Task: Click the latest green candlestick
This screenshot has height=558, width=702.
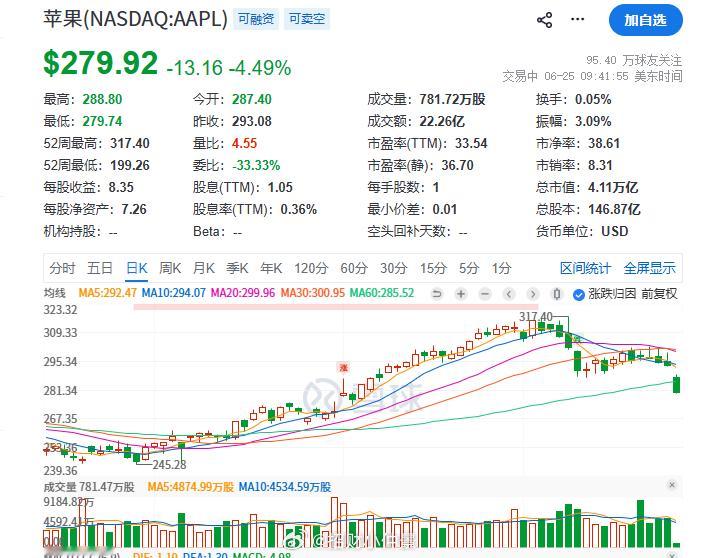Action: click(x=676, y=384)
